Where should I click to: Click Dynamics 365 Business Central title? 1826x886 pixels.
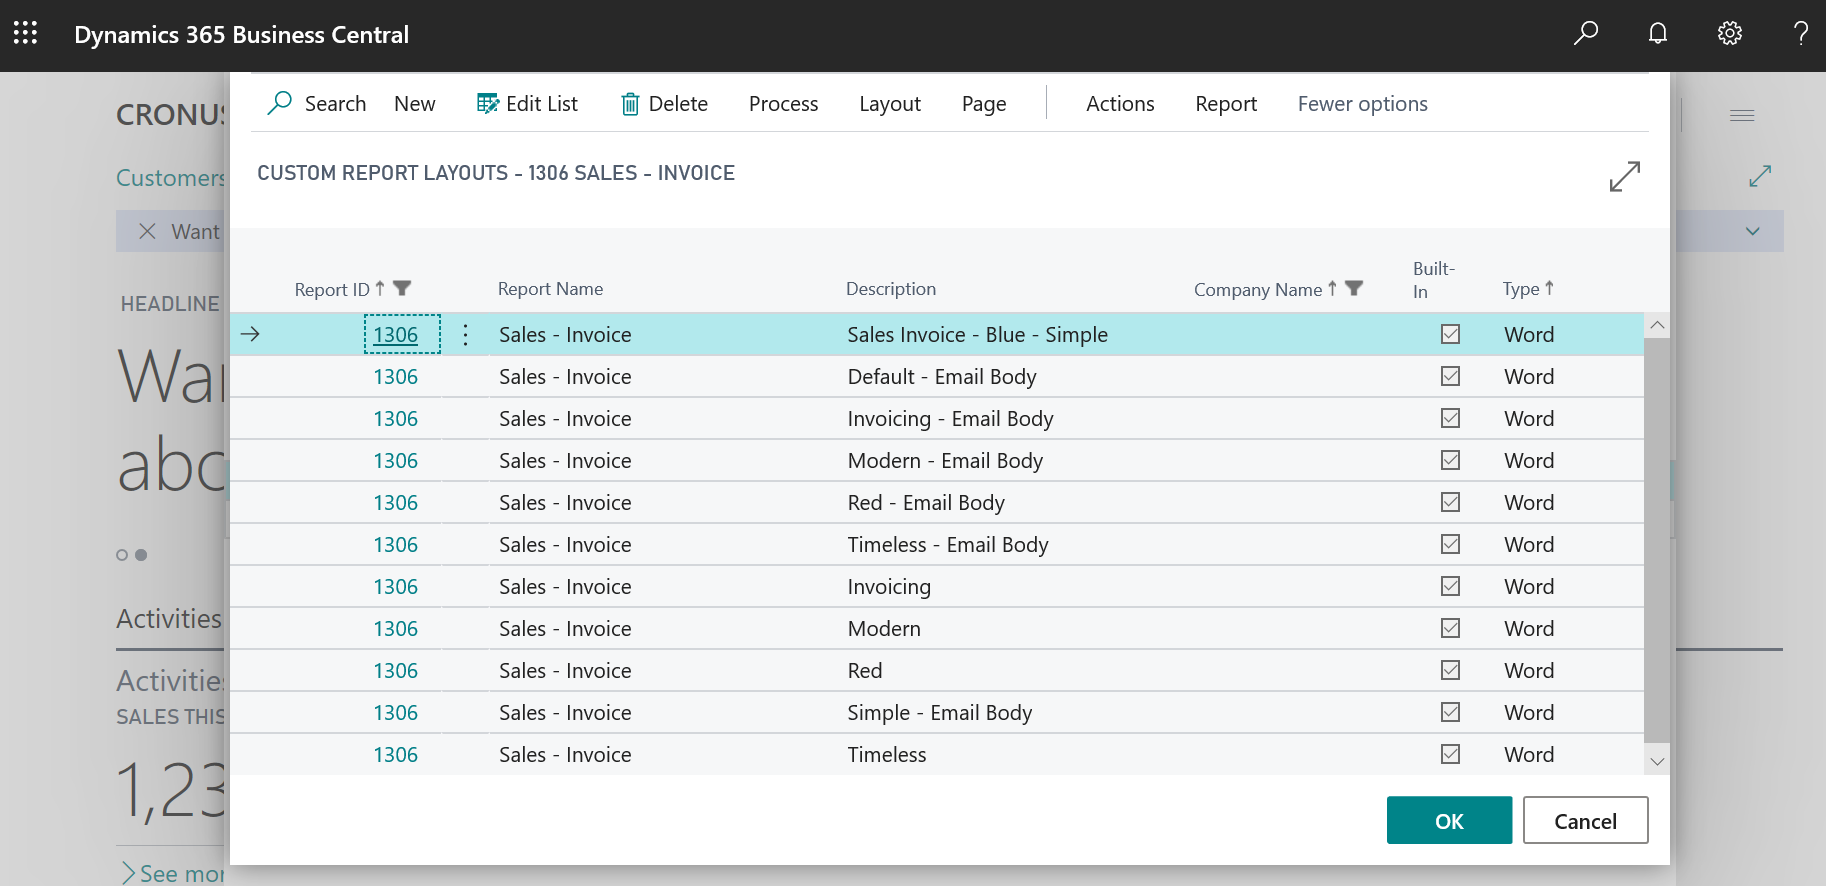(241, 35)
